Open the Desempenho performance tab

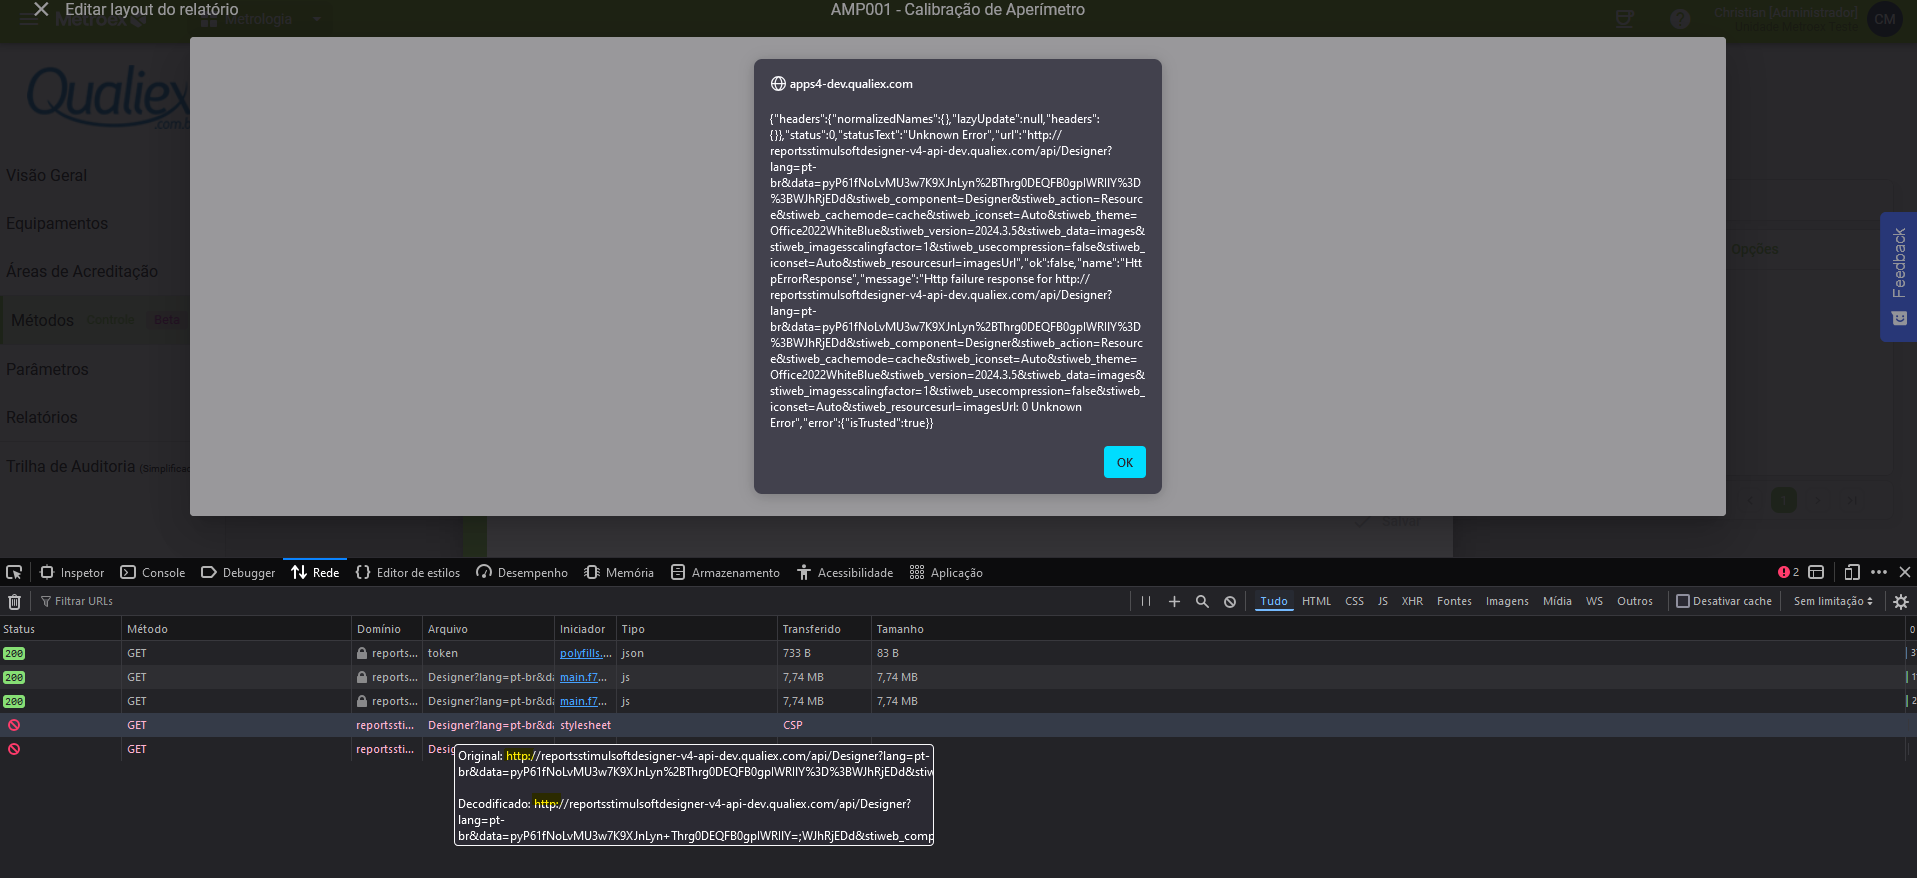(x=522, y=573)
